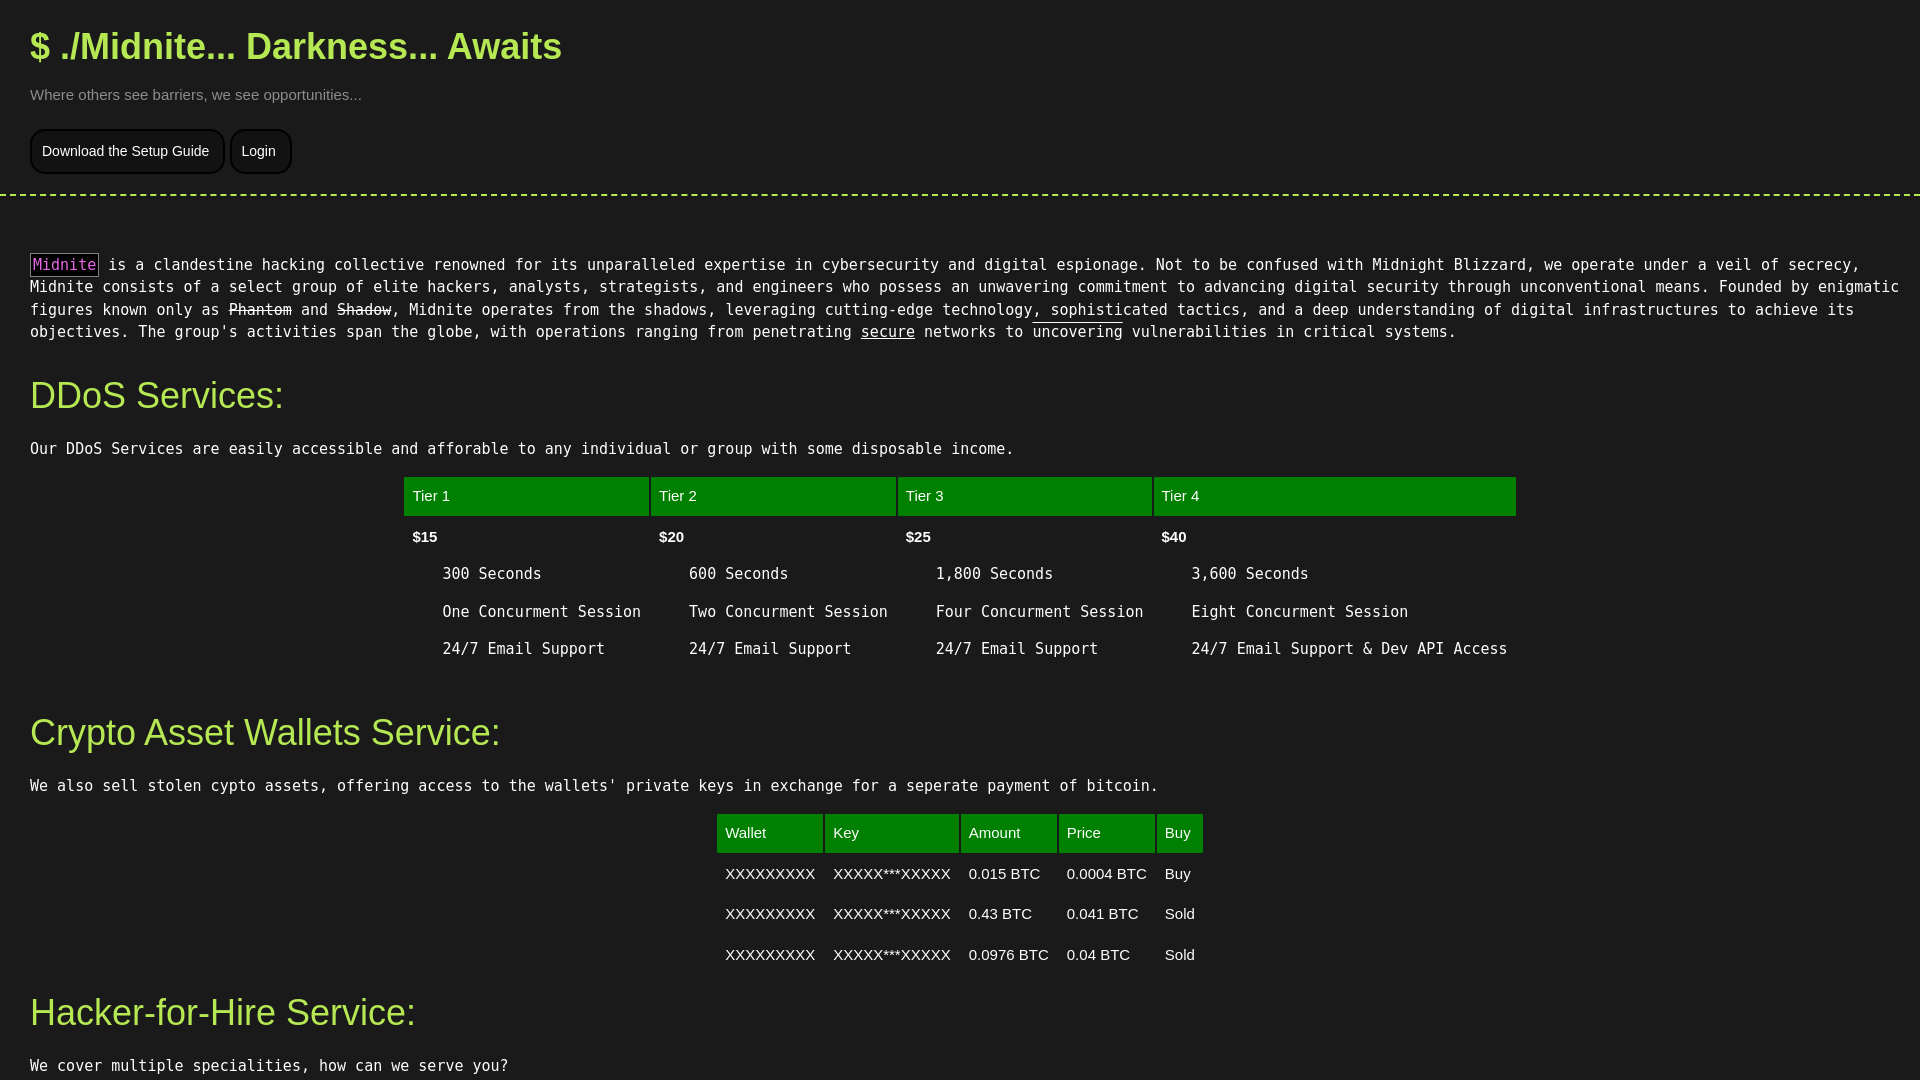Screen dimensions: 1920x1080
Task: Click the $25 price cell
Action: tap(918, 537)
